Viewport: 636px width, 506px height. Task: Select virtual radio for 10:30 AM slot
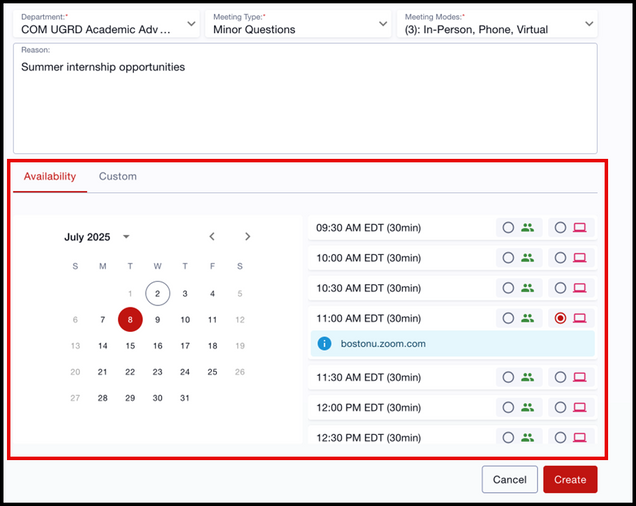pyautogui.click(x=561, y=288)
